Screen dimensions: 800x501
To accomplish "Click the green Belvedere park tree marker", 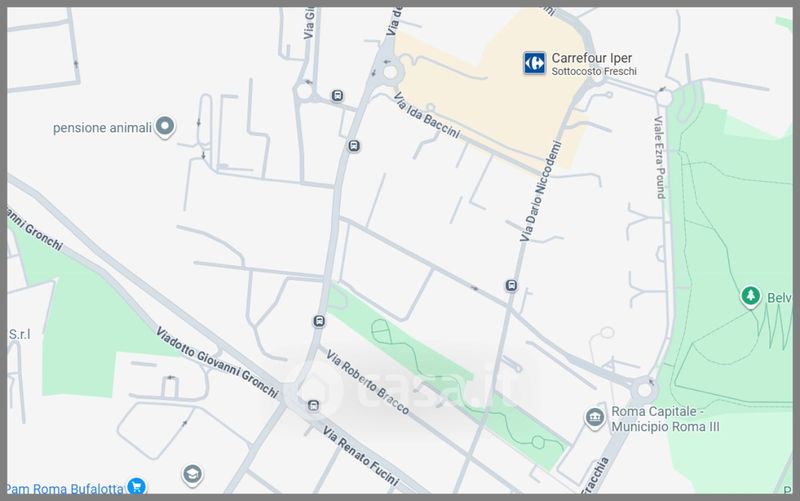I will click(x=751, y=297).
